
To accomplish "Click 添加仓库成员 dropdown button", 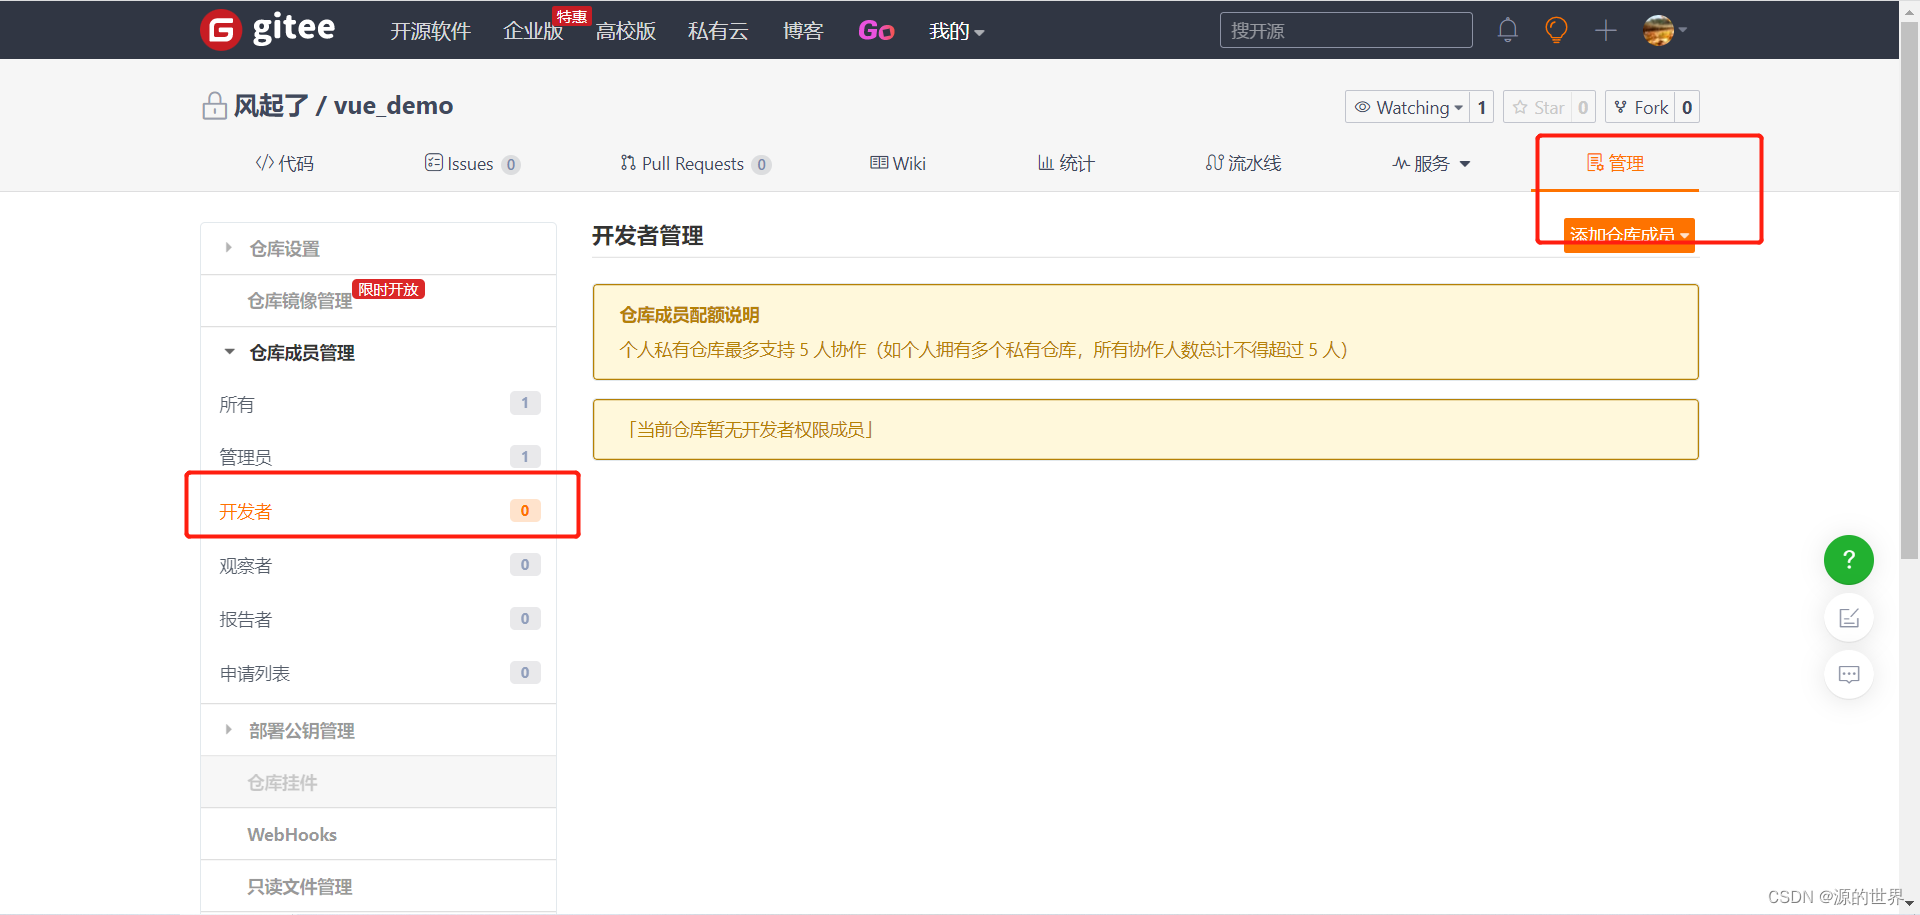I will pos(1629,235).
